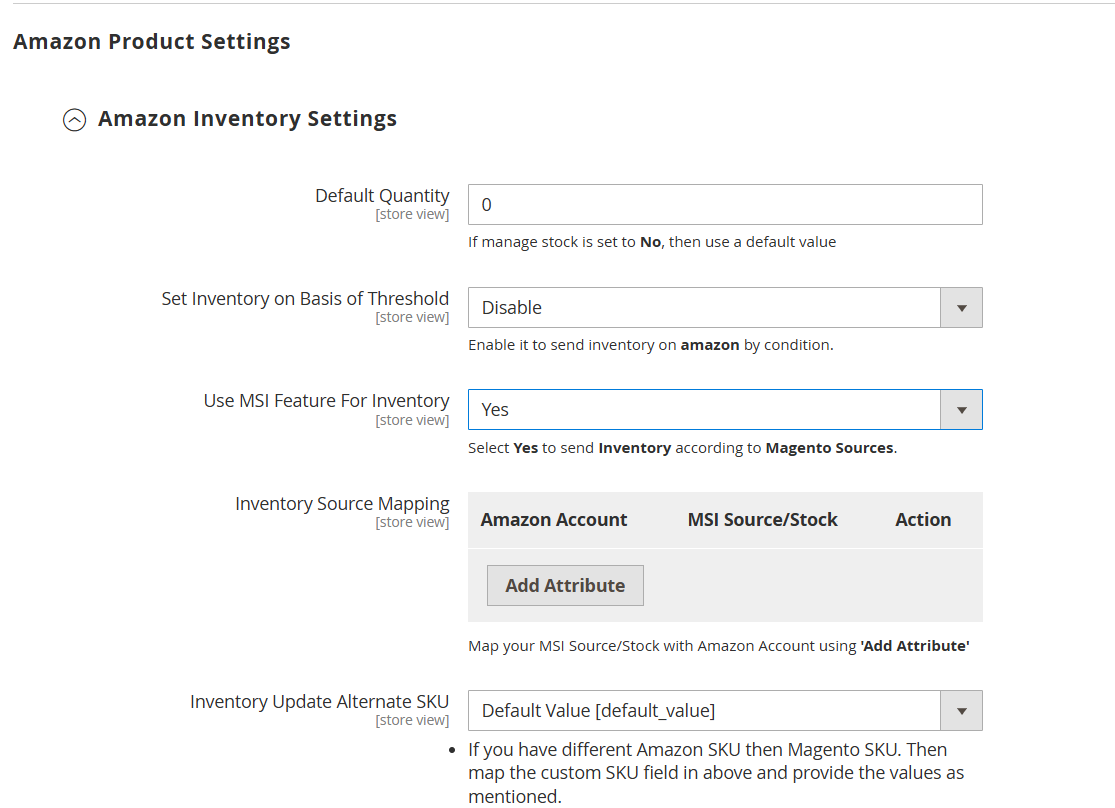This screenshot has width=1115, height=808.
Task: Click the MSI Source/Stock column header
Action: click(762, 520)
